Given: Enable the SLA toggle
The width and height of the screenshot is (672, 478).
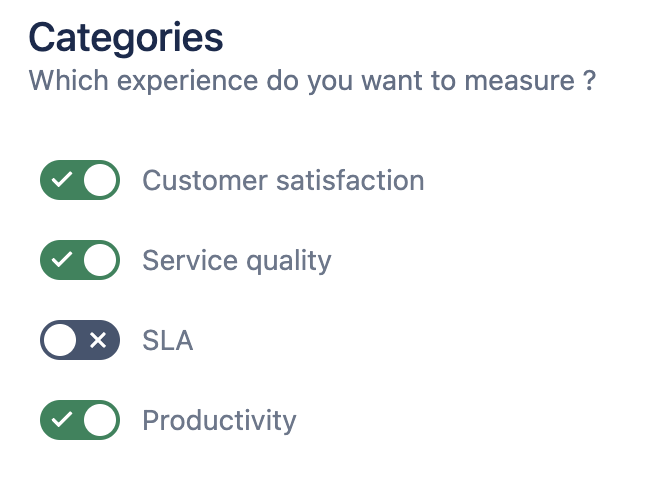Looking at the screenshot, I should click(80, 340).
